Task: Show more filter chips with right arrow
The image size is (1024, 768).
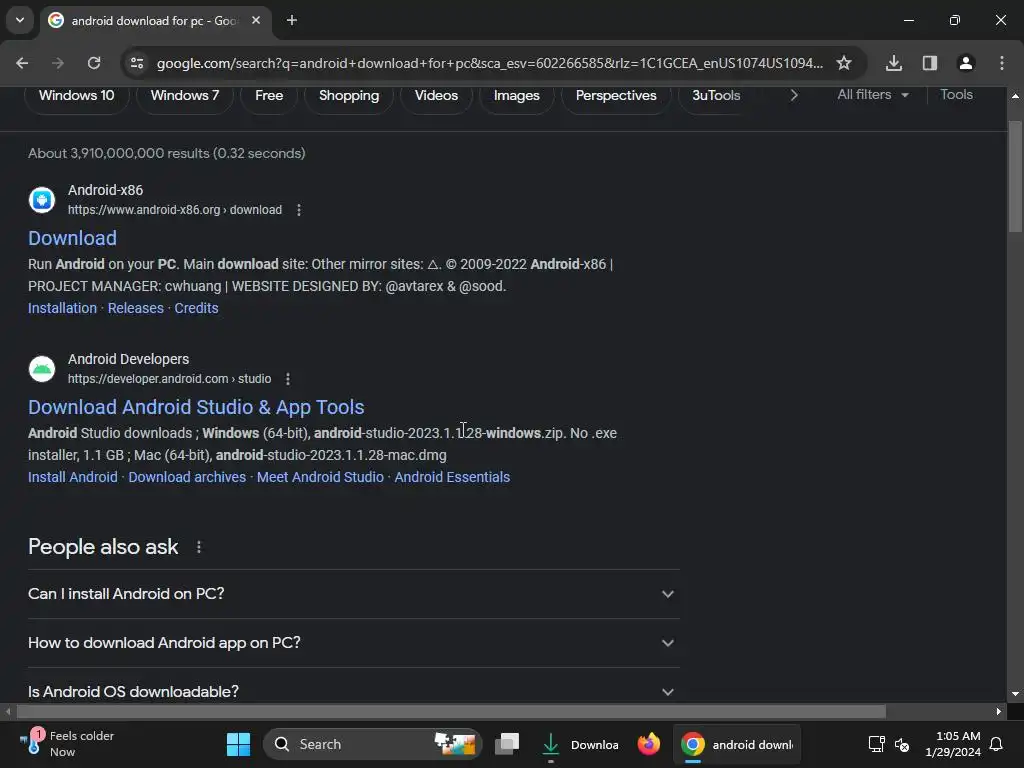Action: (793, 95)
